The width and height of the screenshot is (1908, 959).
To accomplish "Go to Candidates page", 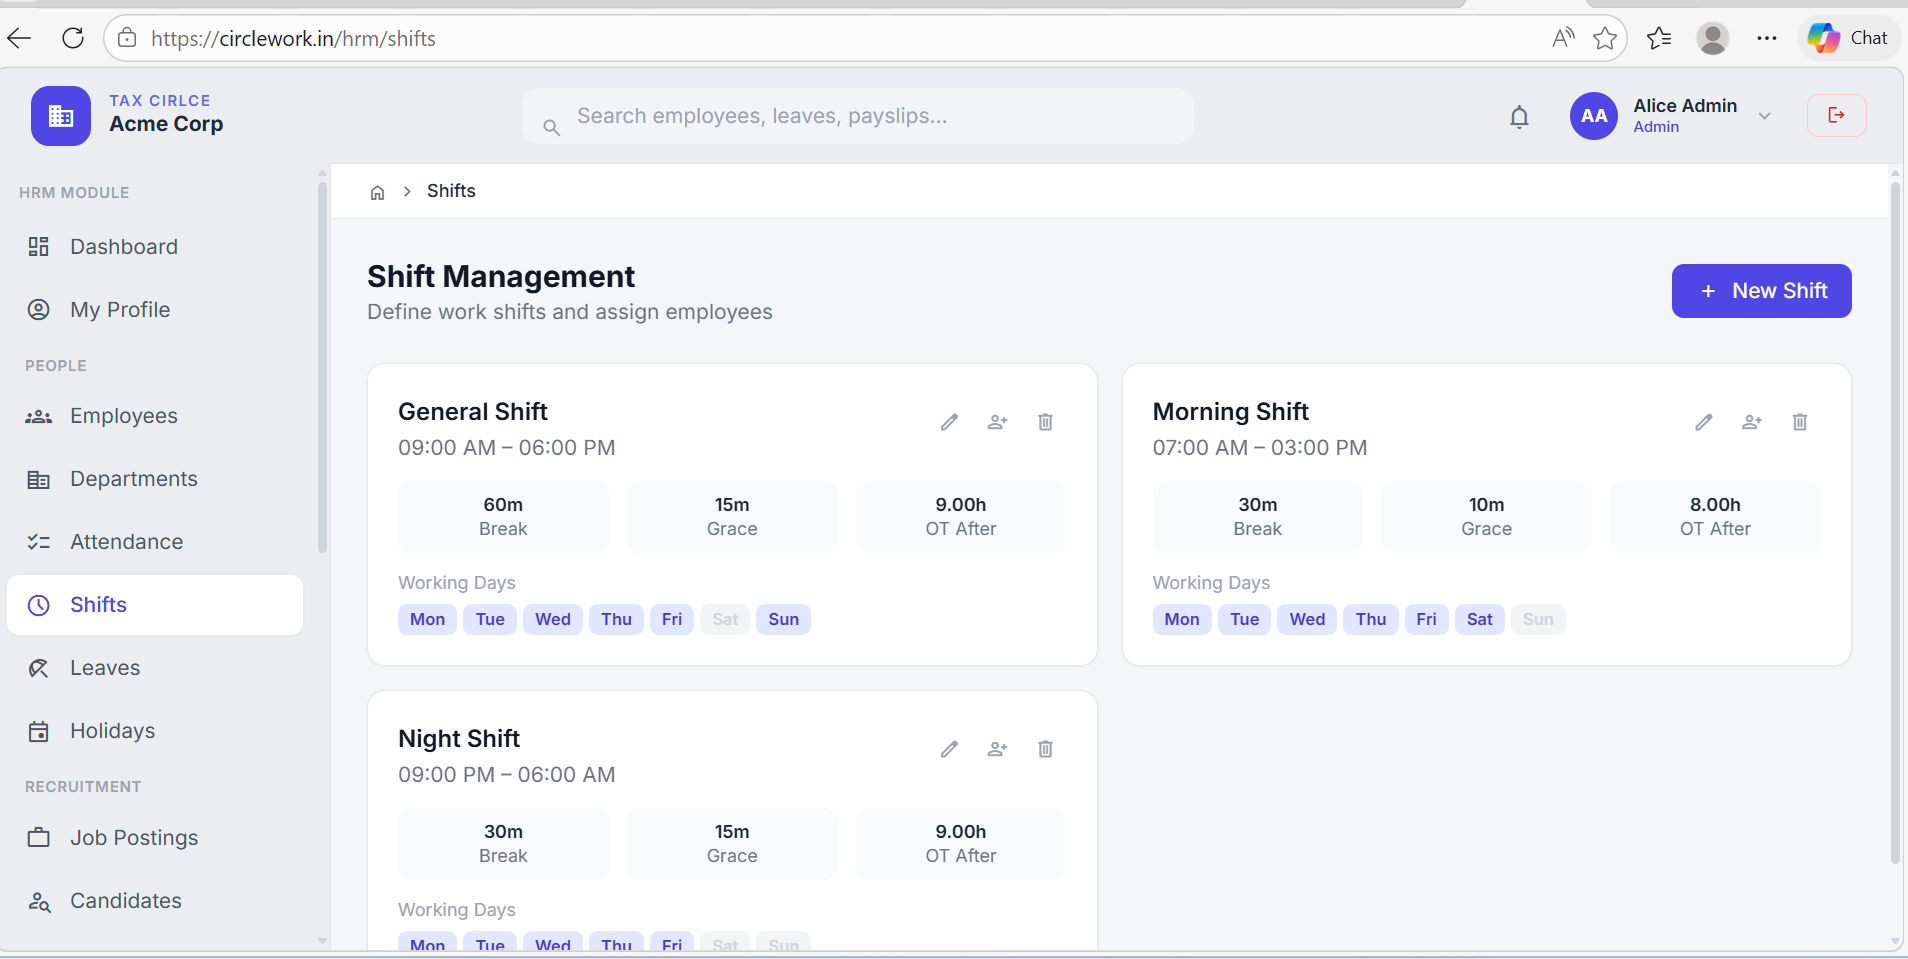I will click(125, 900).
